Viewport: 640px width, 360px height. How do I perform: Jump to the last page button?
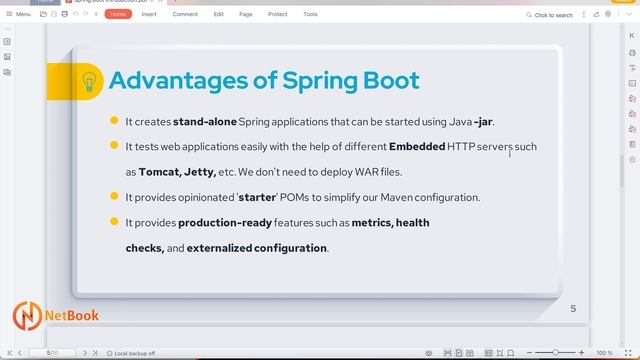click(95, 353)
